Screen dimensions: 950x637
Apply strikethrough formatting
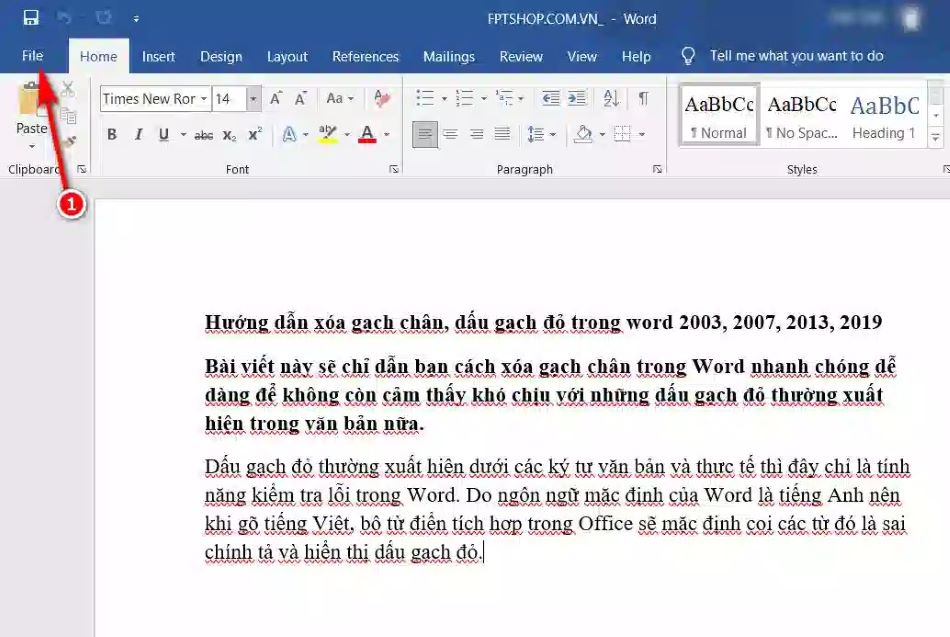click(x=203, y=134)
